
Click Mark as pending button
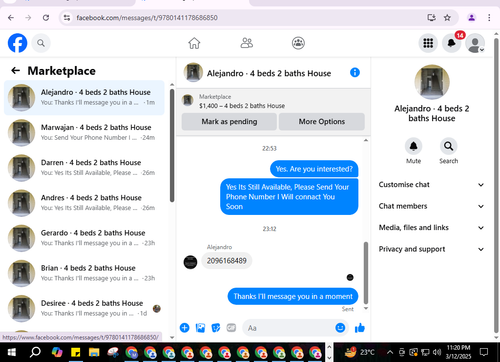point(229,121)
